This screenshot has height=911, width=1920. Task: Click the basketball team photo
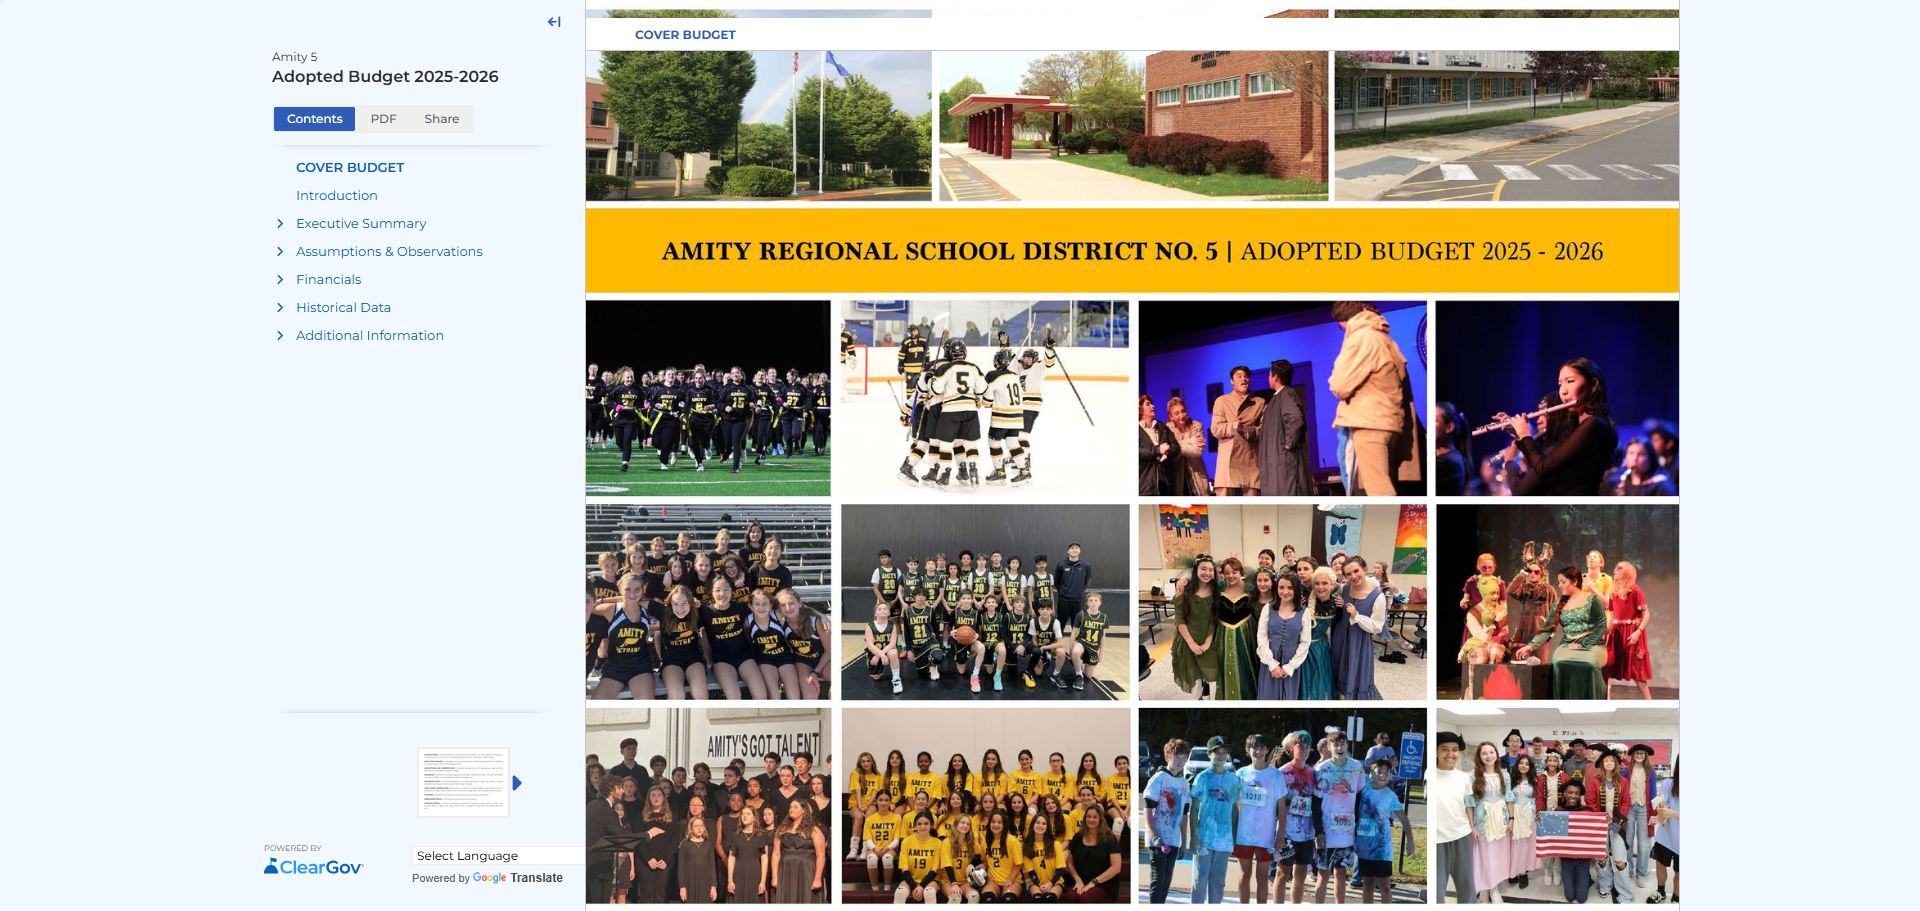pos(985,602)
